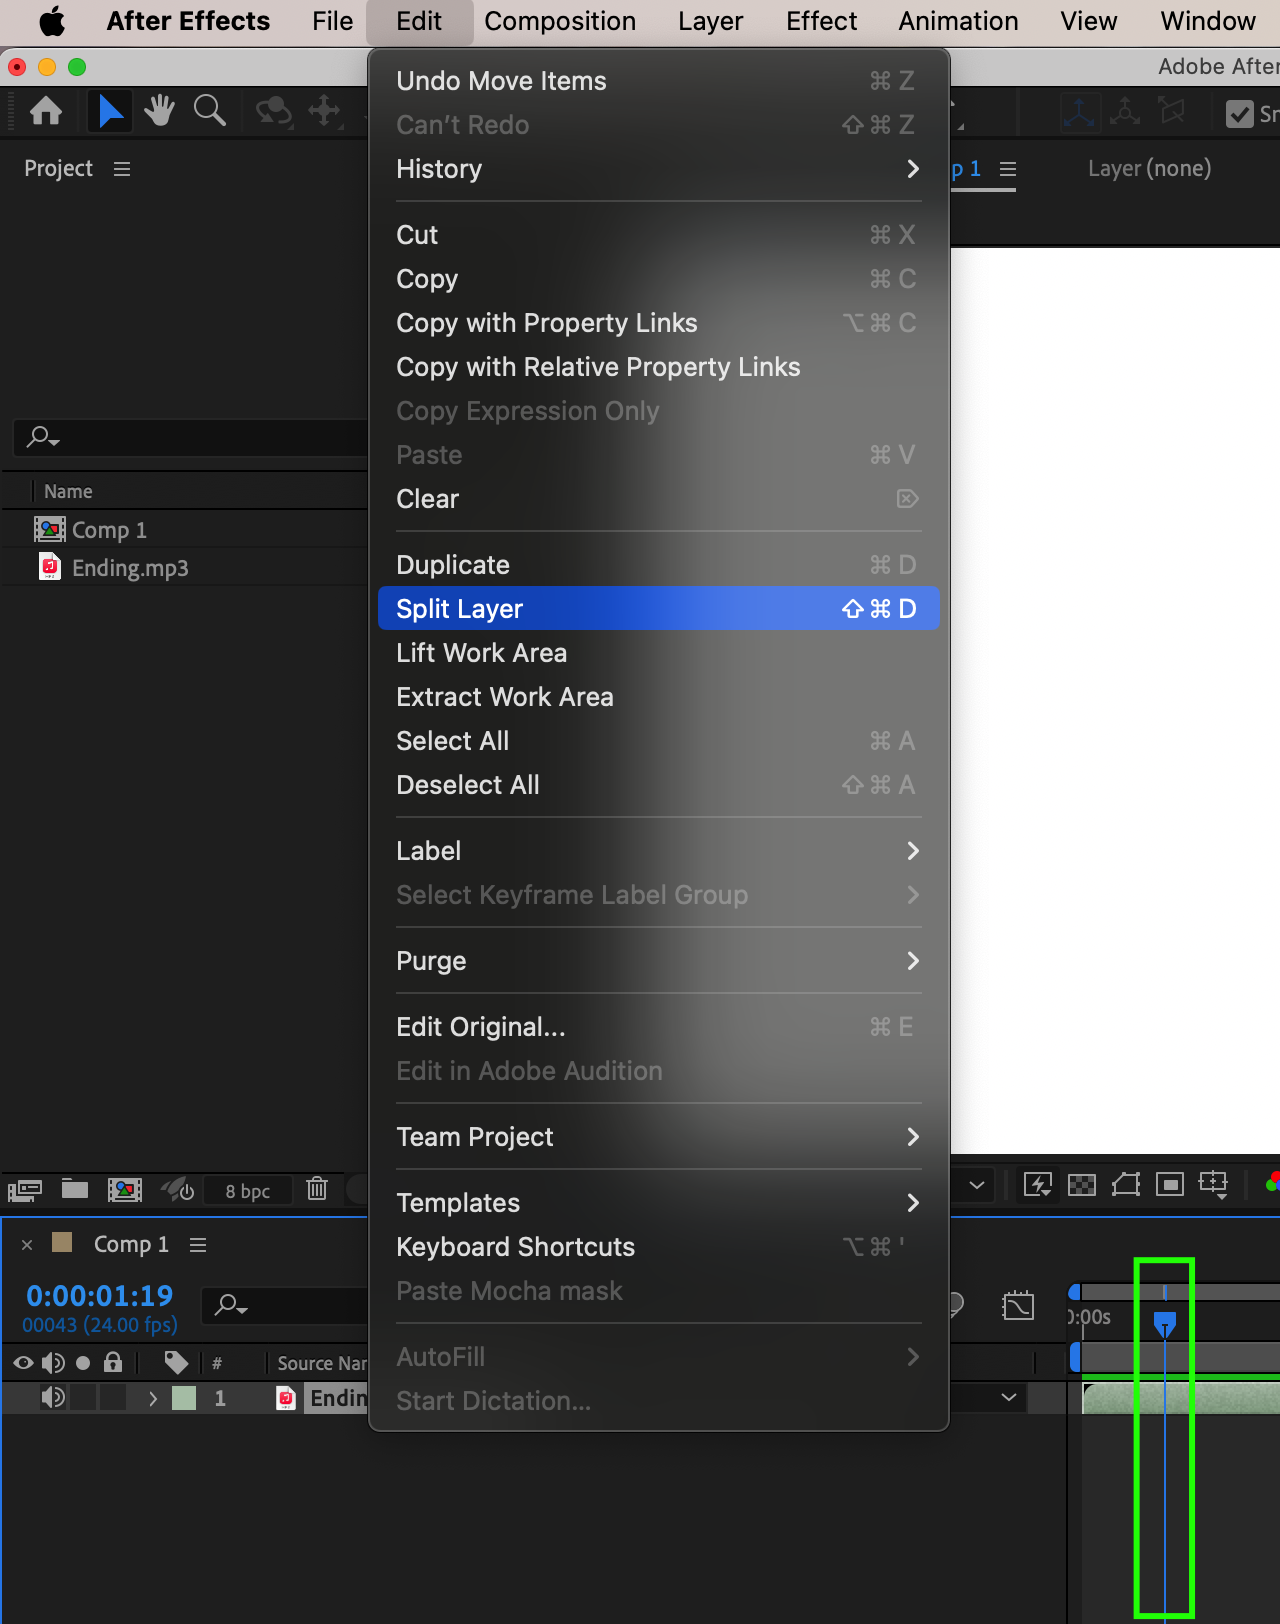Select the Selection arrow tool
This screenshot has height=1624, width=1280.
pos(110,111)
